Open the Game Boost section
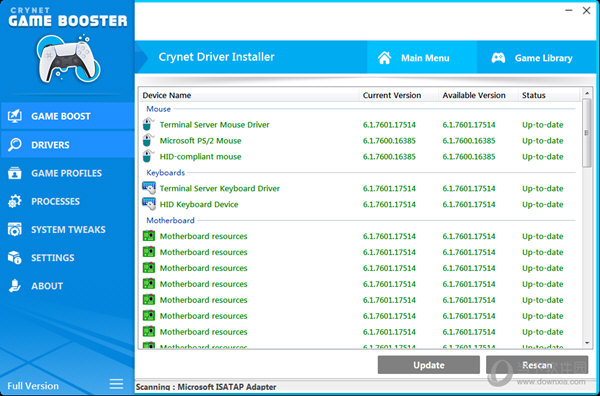This screenshot has width=600, height=396. coord(67,116)
